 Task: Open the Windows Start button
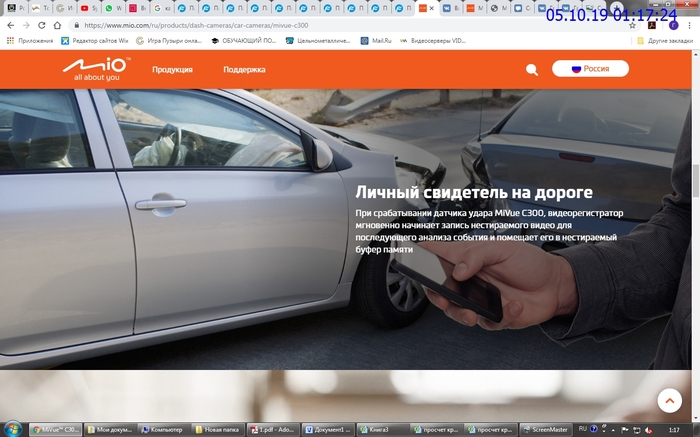pos(13,429)
